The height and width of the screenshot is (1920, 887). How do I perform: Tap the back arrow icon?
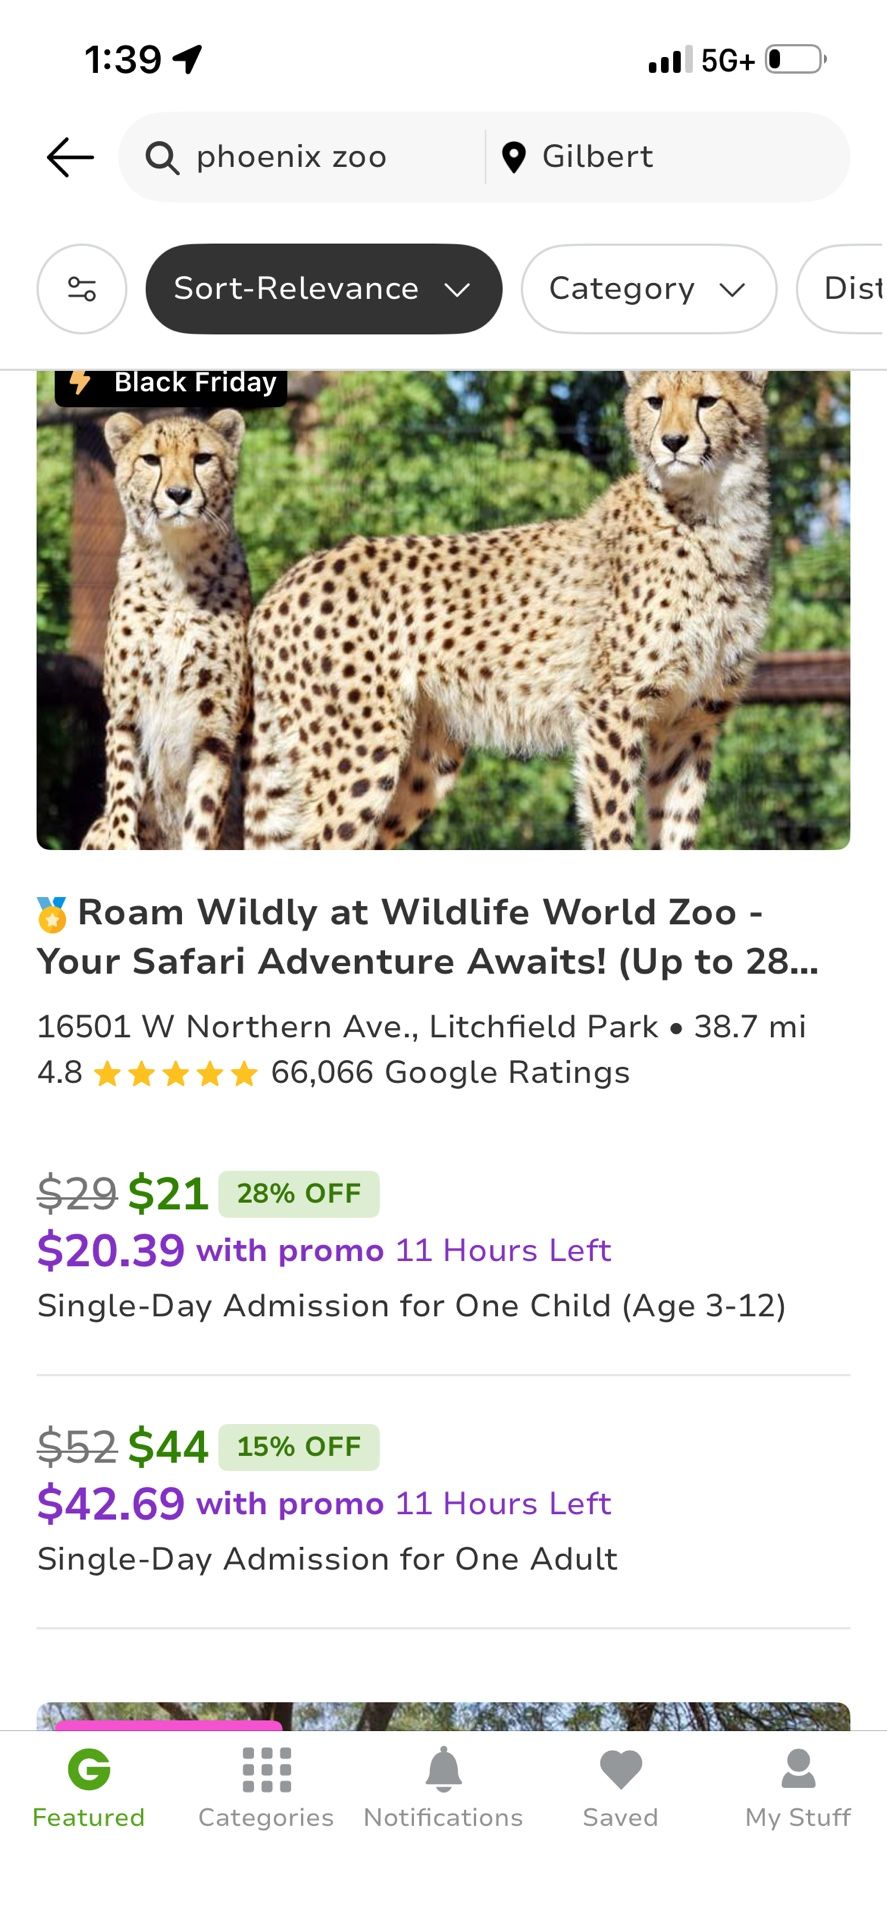point(70,157)
